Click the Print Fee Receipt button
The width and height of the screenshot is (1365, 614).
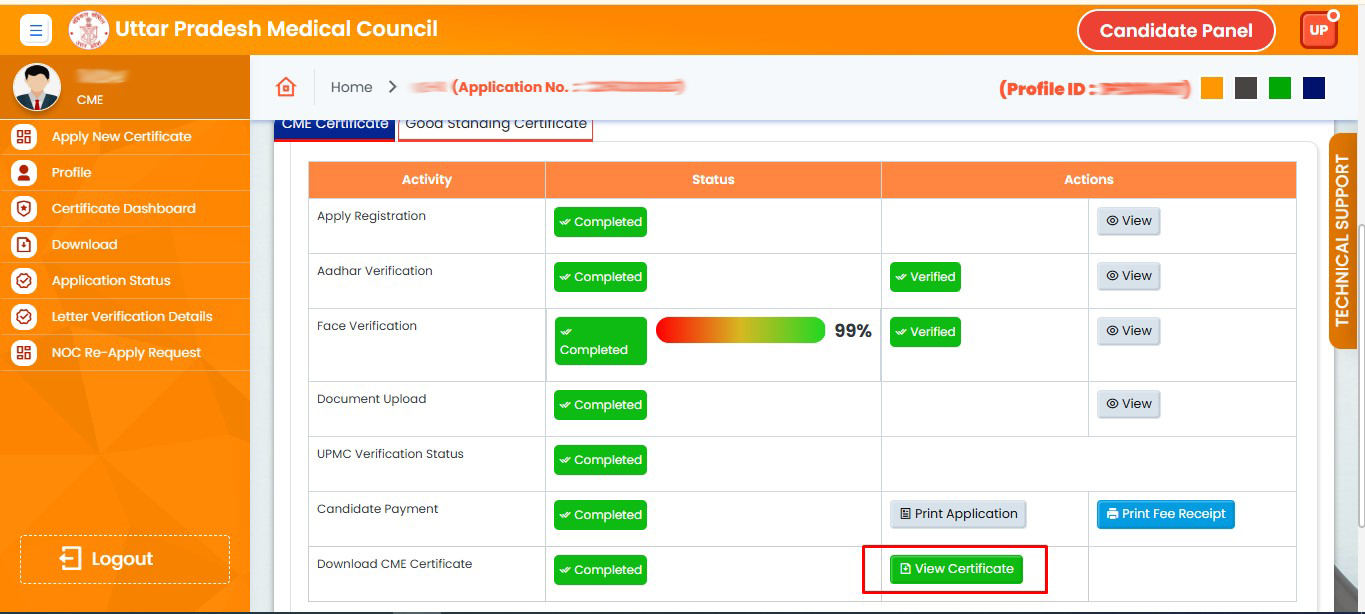coord(1165,514)
